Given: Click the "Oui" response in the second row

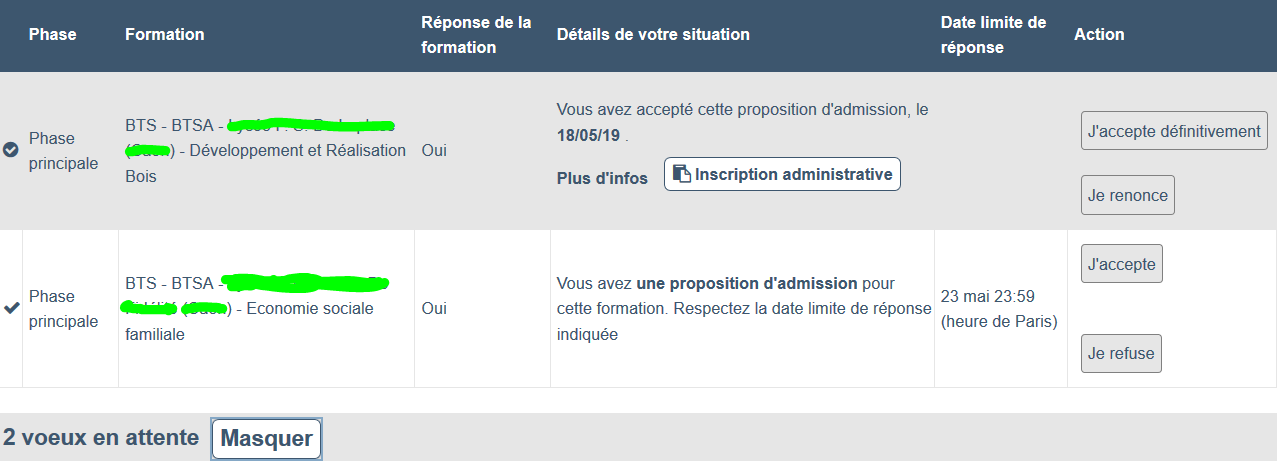Looking at the screenshot, I should pos(434,308).
